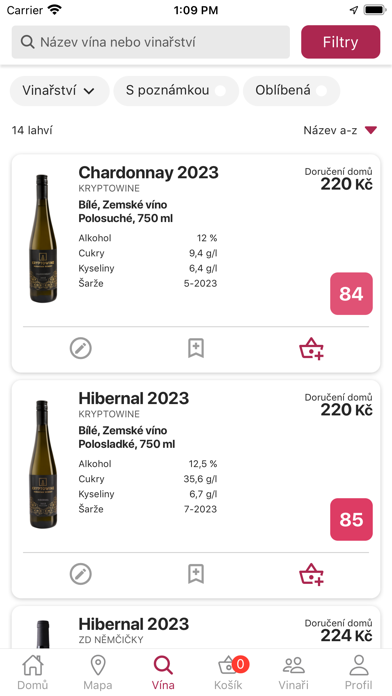Screen dimensions: 392x696
Task: Open the Filtry filters button
Action: click(x=341, y=42)
